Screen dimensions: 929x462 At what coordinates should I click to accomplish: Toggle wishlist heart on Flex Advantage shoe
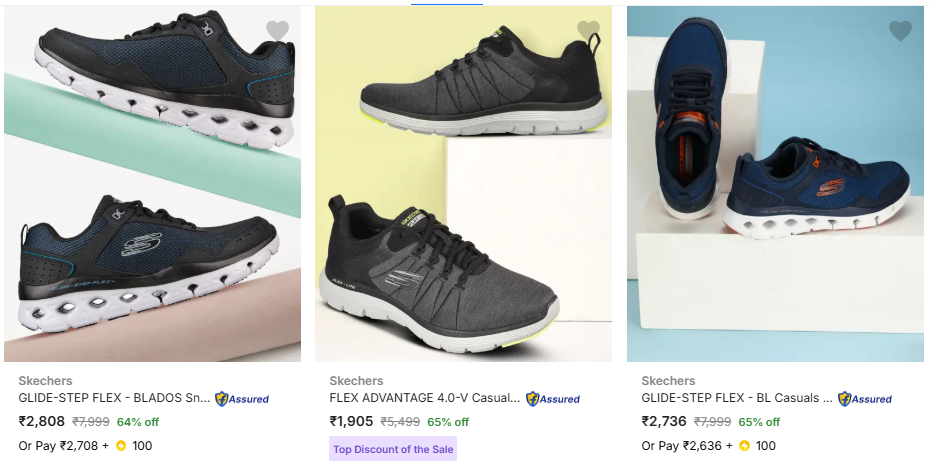tap(589, 31)
